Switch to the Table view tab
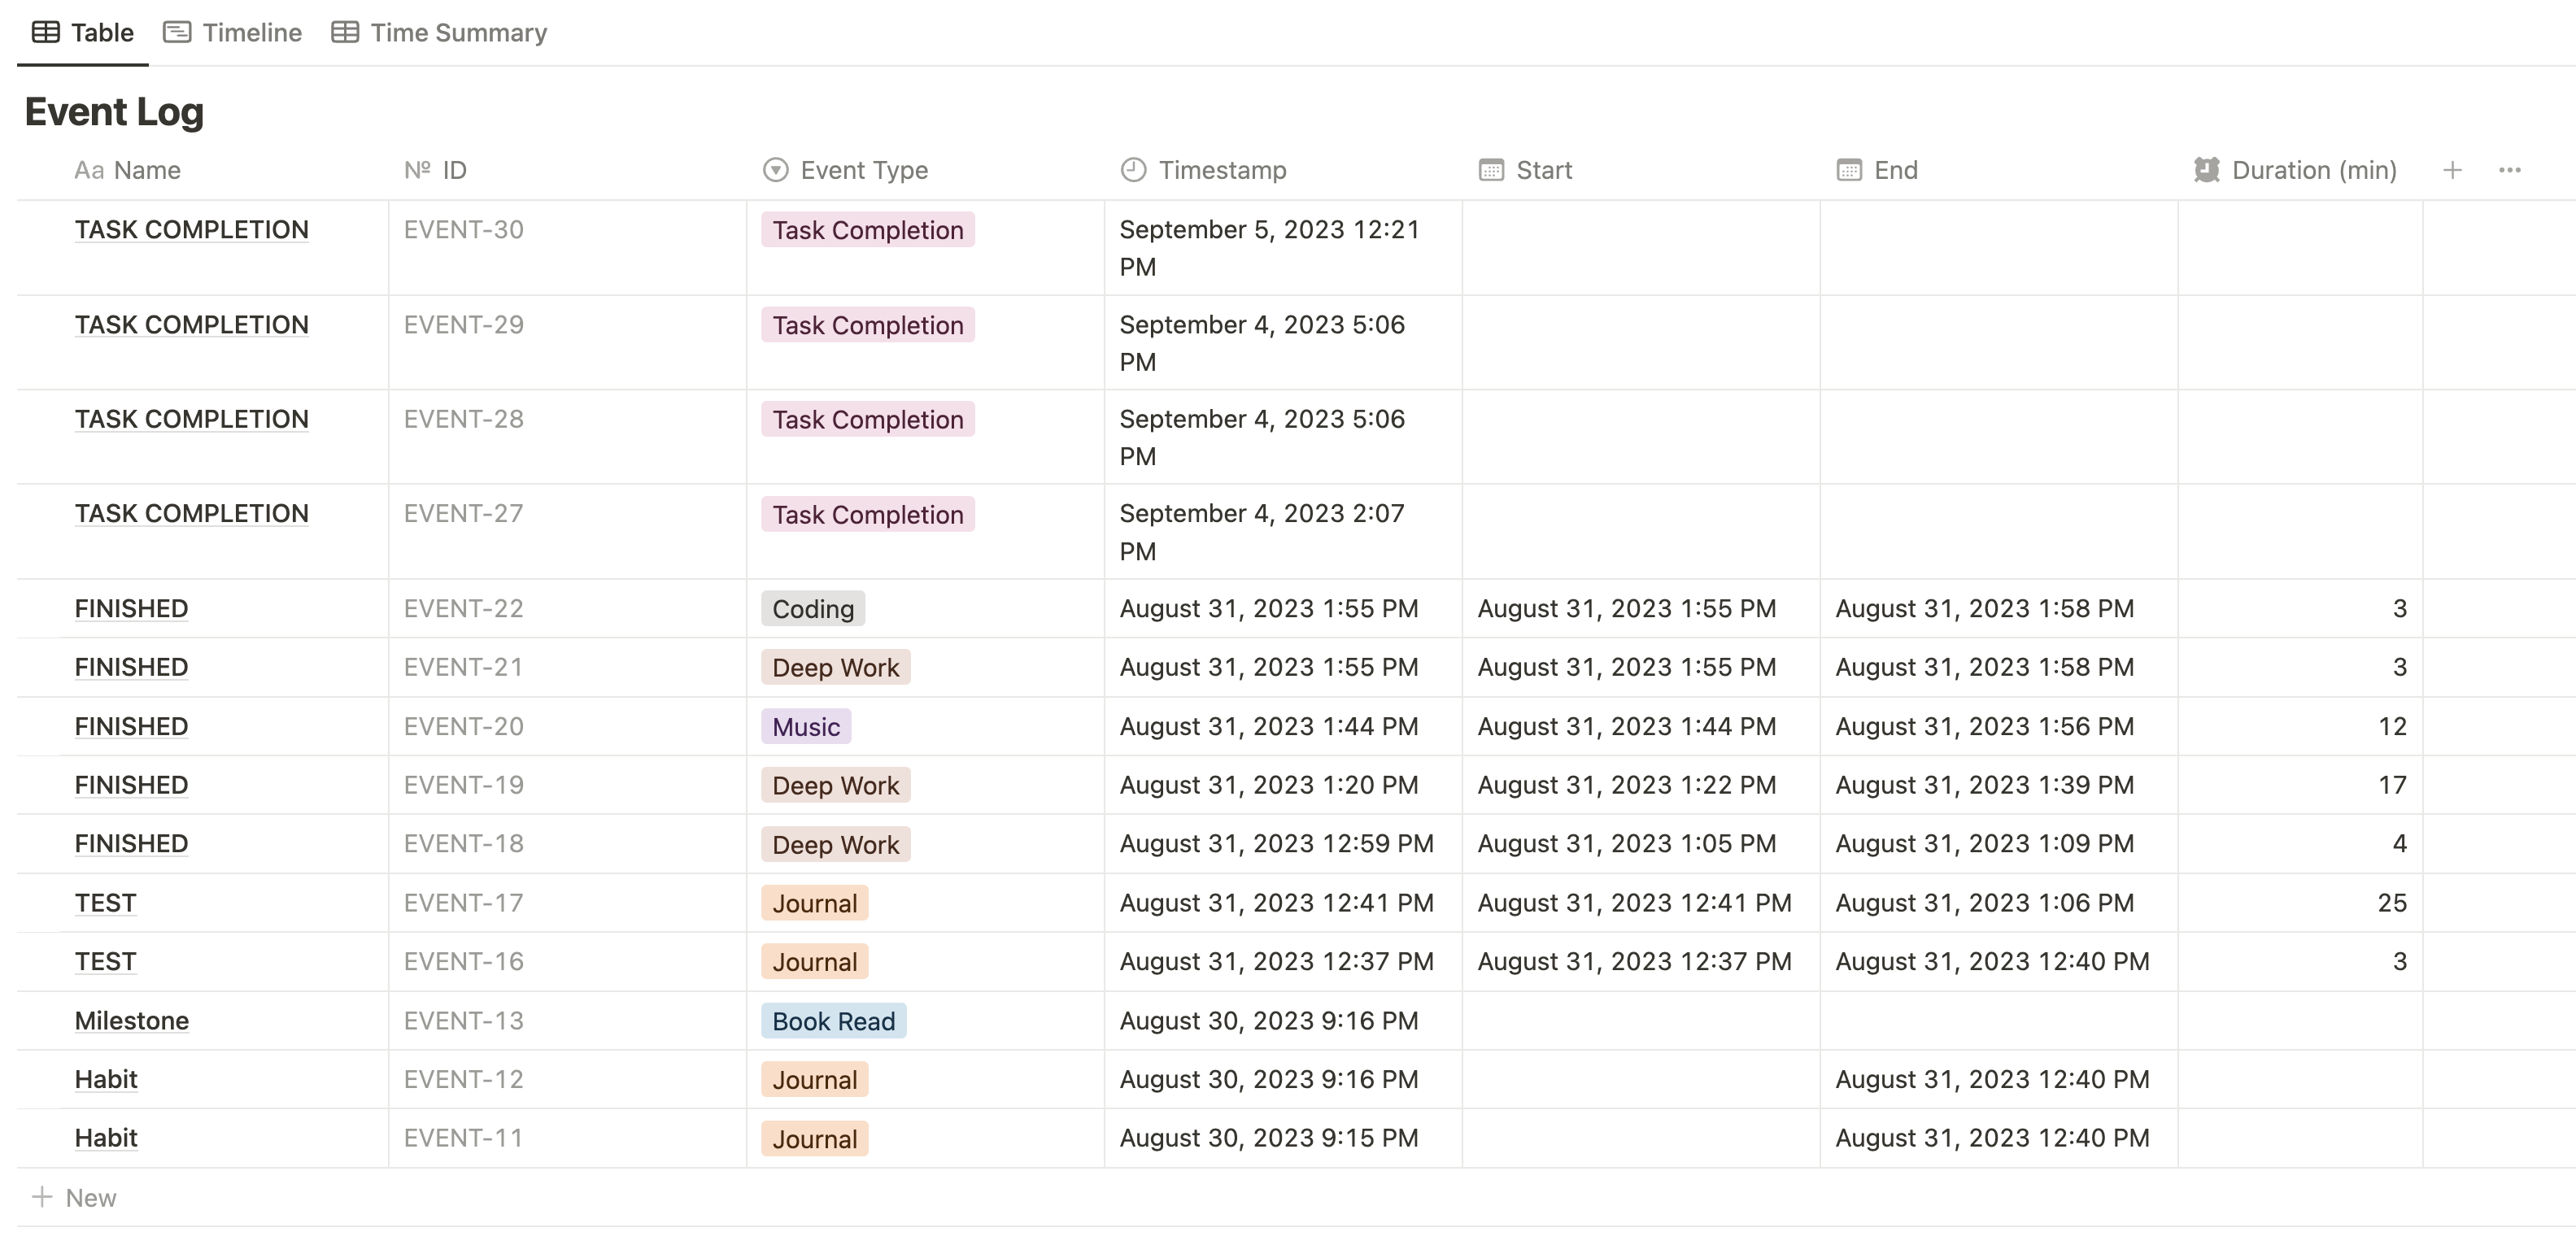The width and height of the screenshot is (2576, 1245). 83,33
